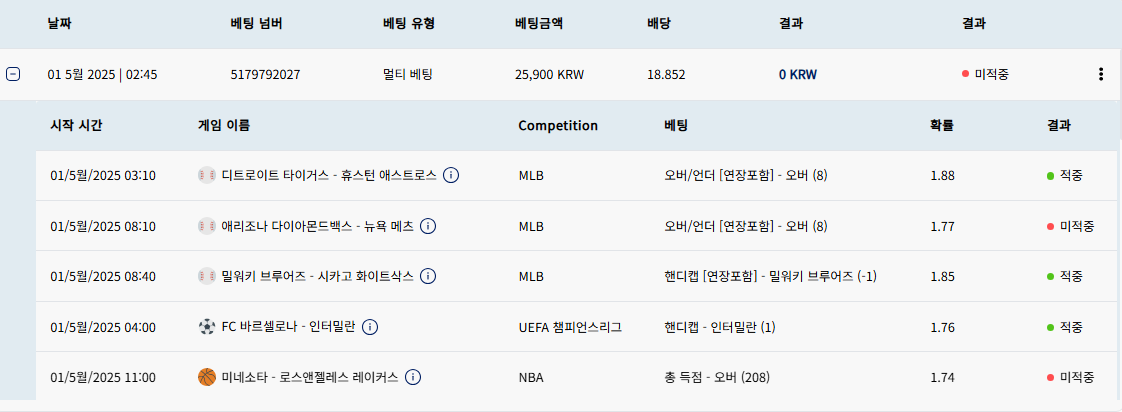Show info for 애리조나 다이아몬드백스 - 뉴욕 메츠 game
The image size is (1122, 412).
click(x=428, y=226)
